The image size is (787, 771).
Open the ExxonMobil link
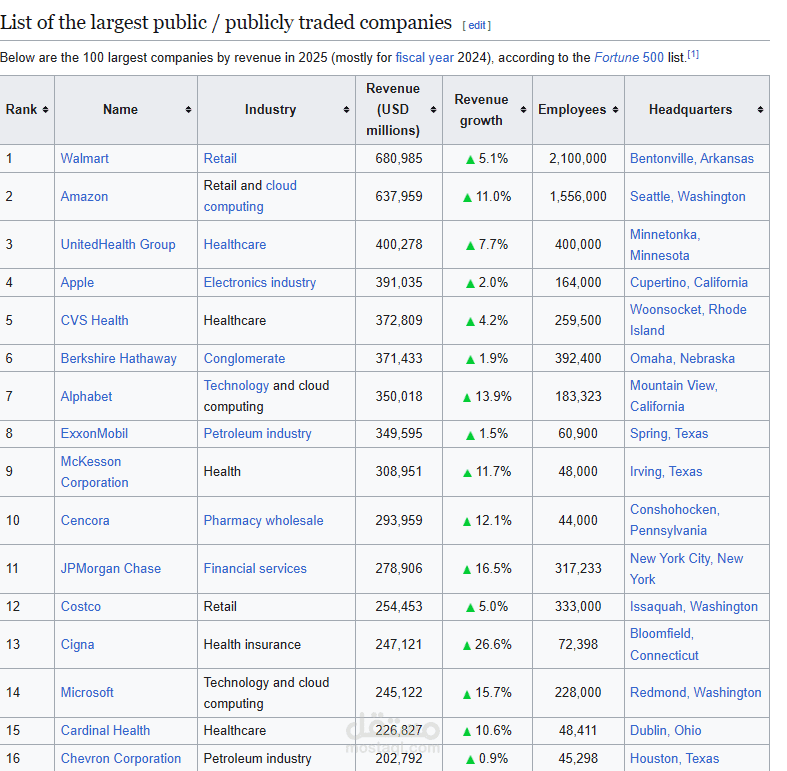click(94, 434)
